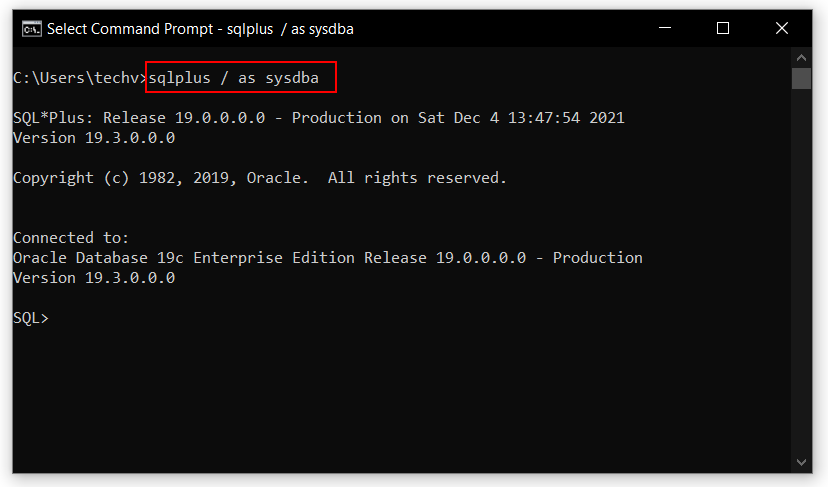Click the scrollbar up arrow
Screen dimensions: 828x487
pos(801,57)
